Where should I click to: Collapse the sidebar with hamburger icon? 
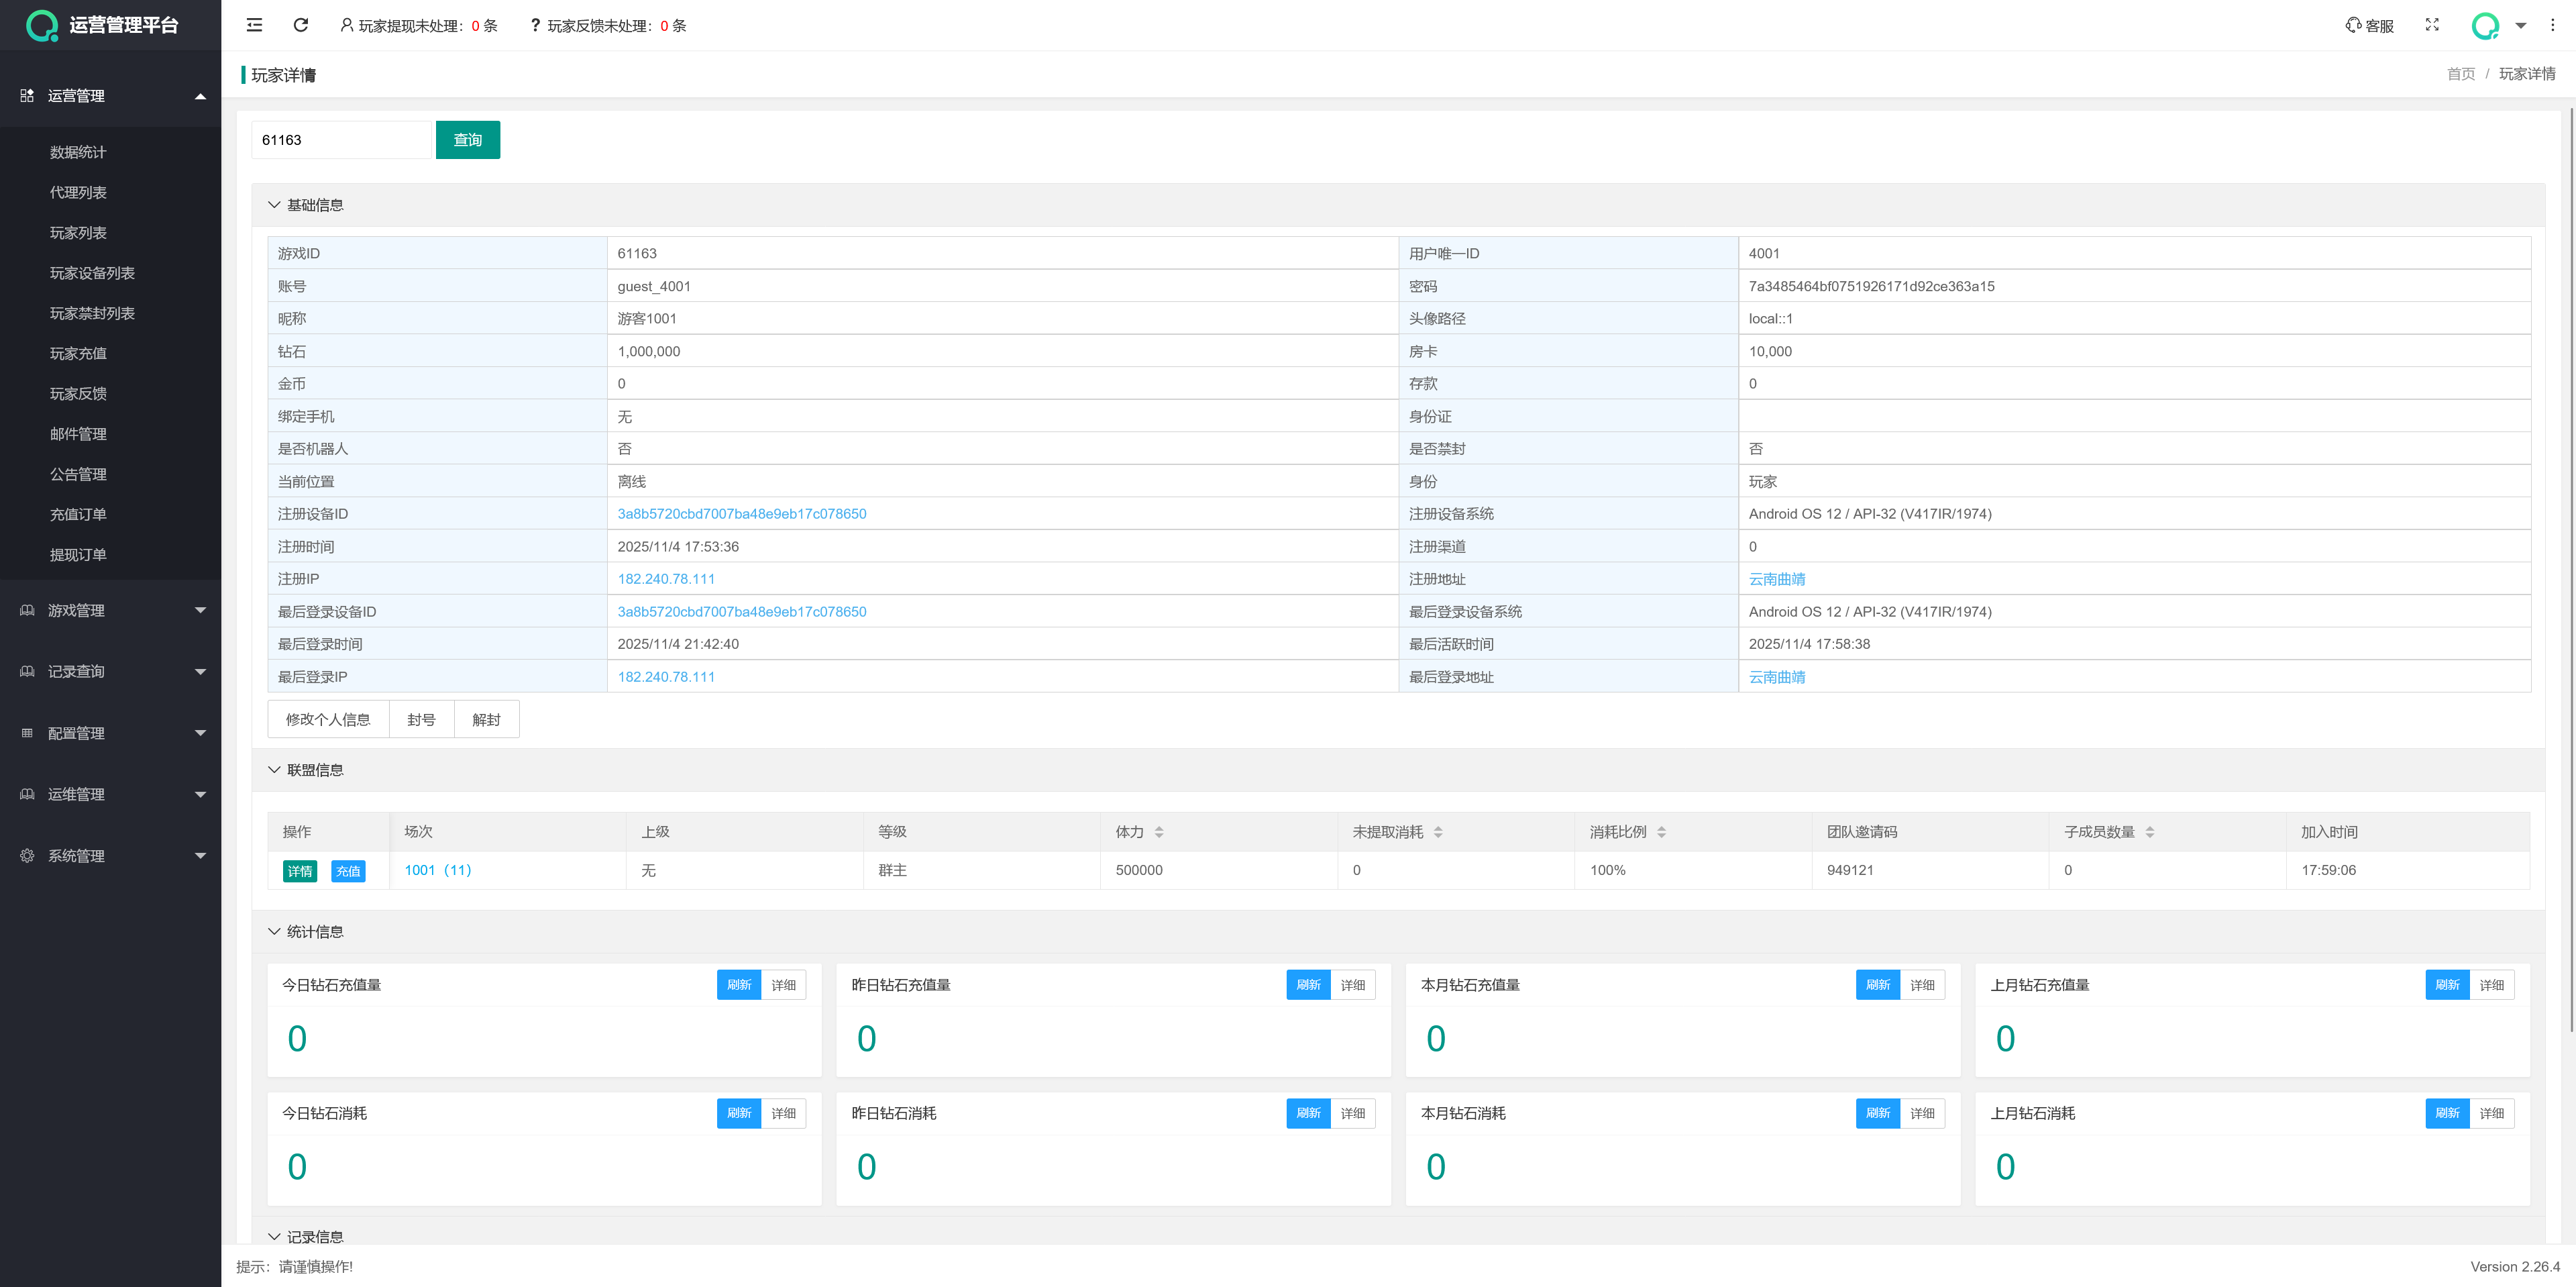tap(254, 25)
